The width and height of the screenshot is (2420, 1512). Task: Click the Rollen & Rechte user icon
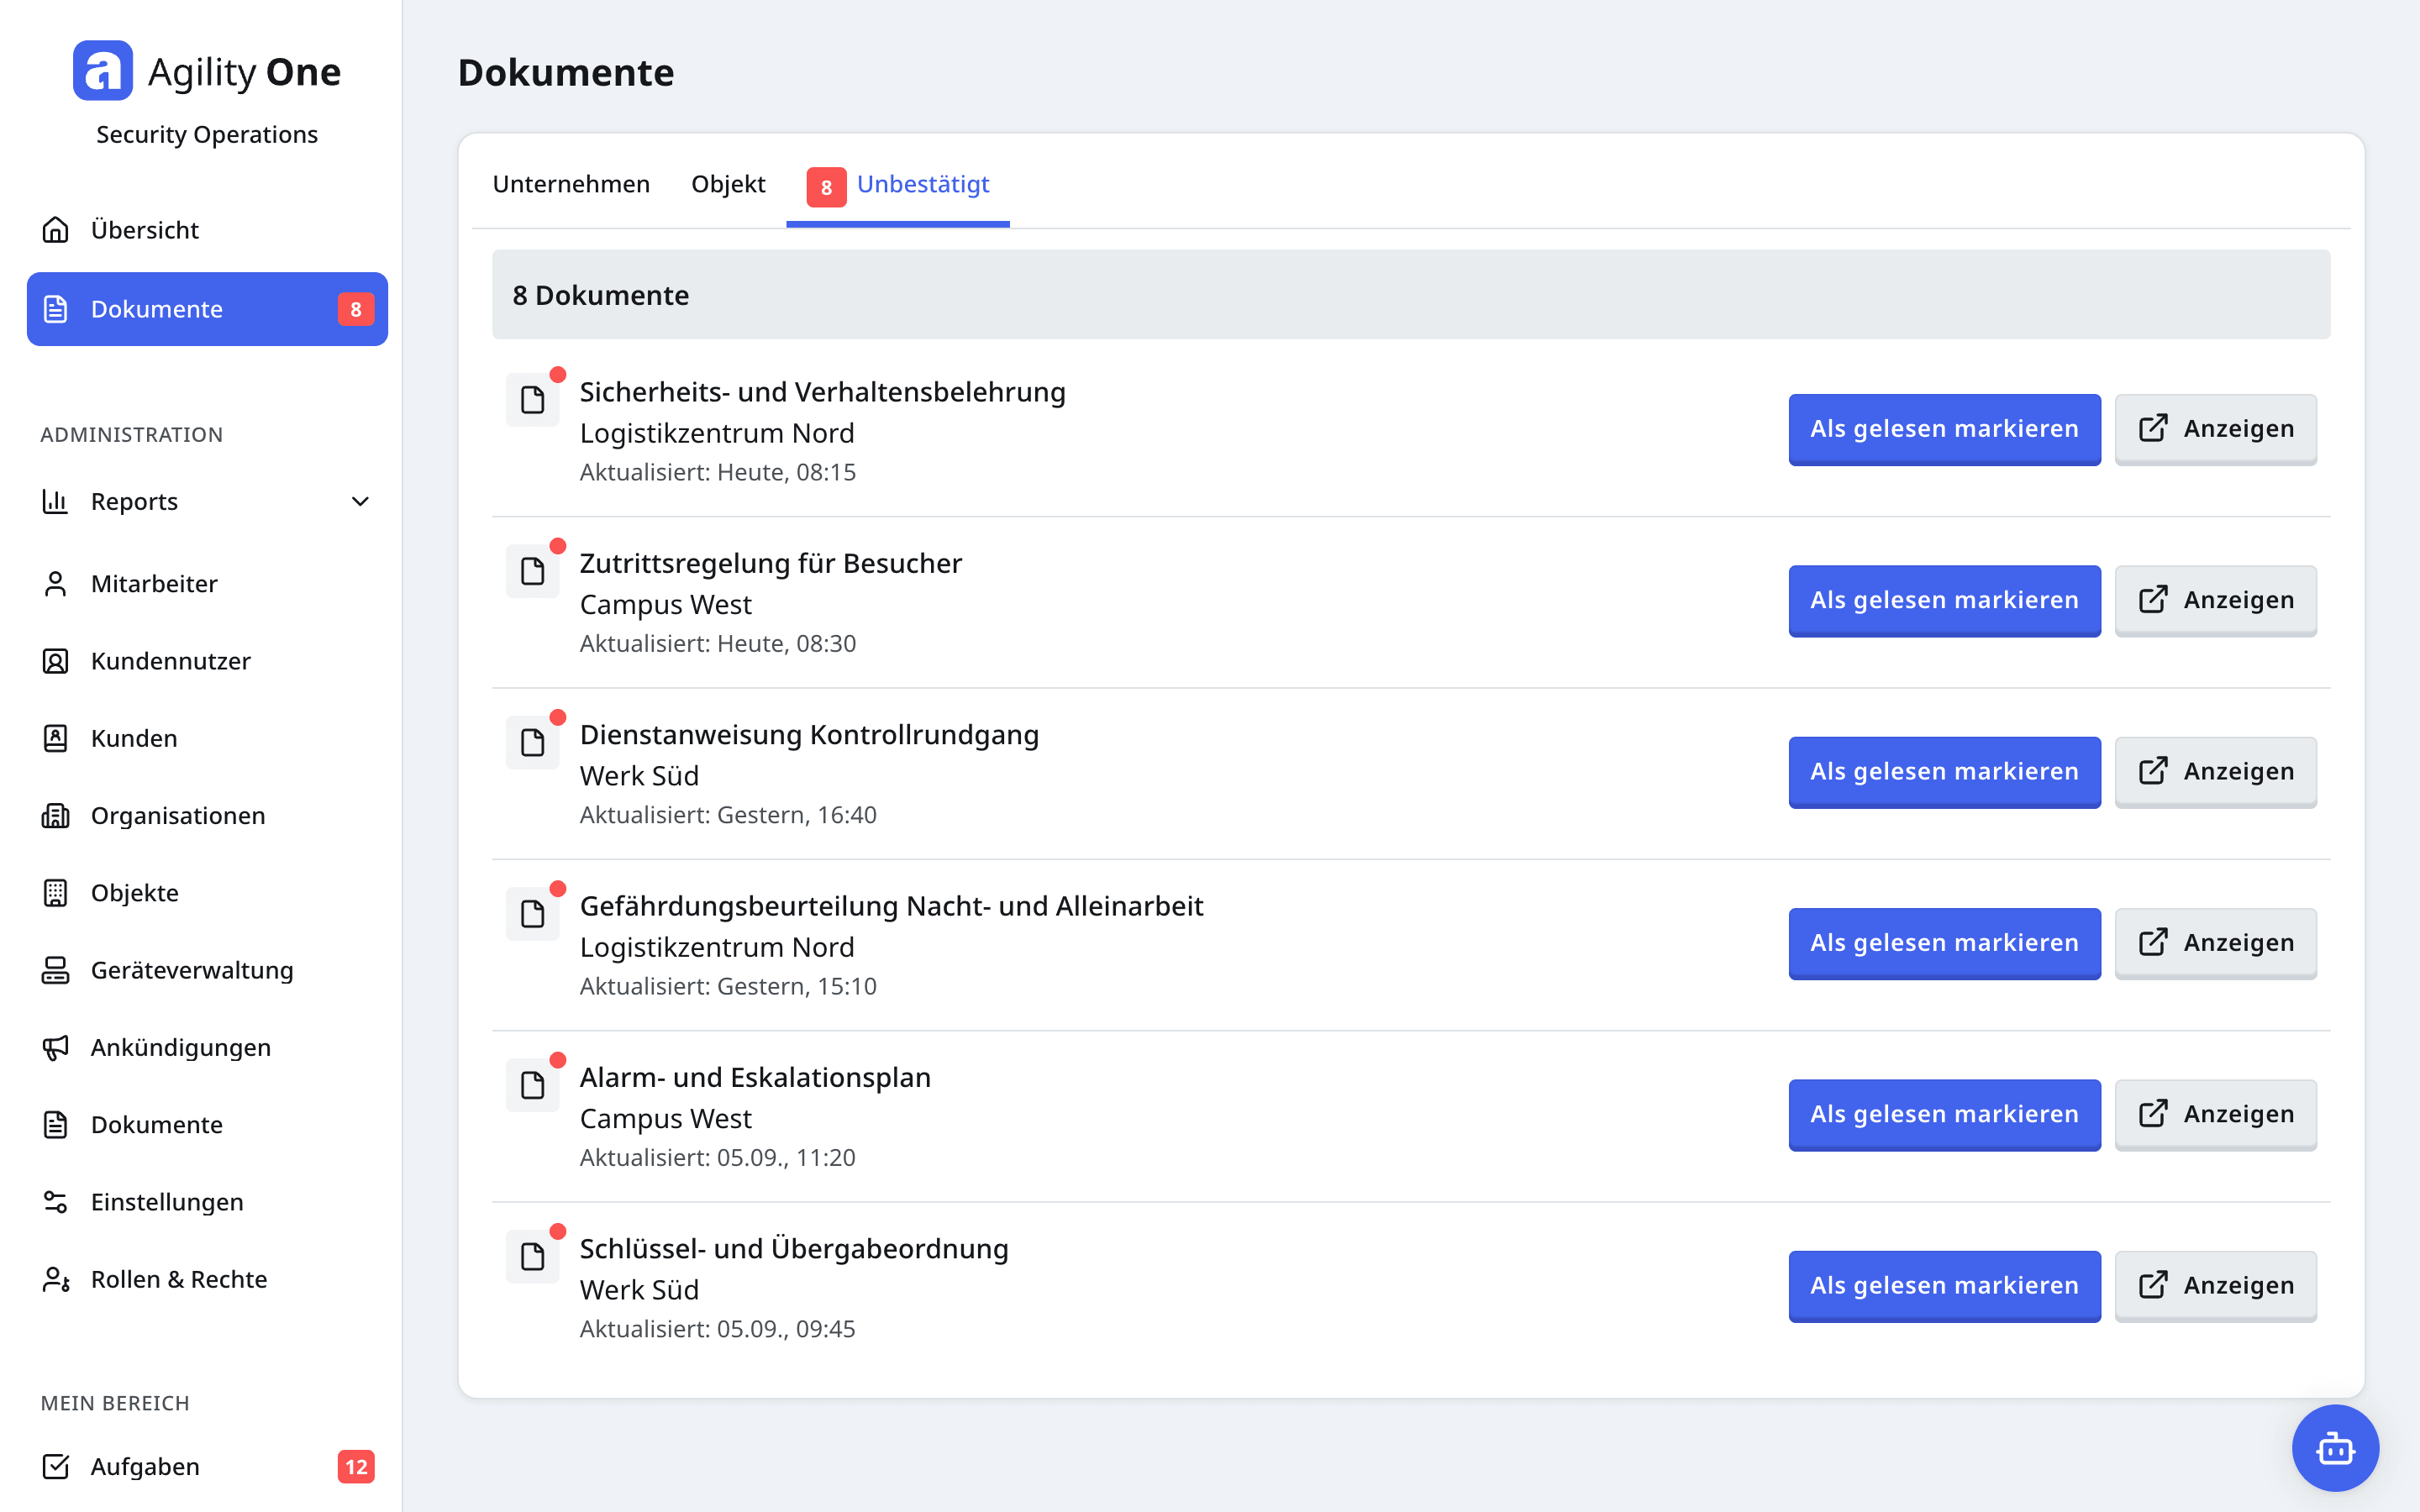pos(56,1279)
